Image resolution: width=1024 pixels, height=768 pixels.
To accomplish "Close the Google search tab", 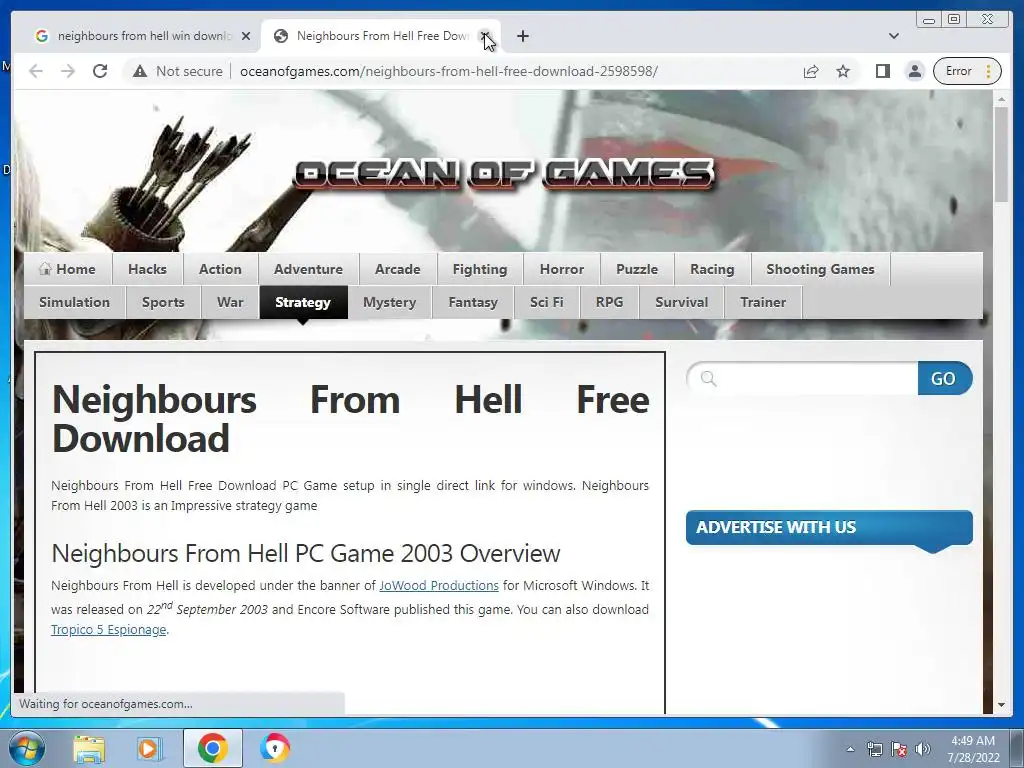I will 246,36.
